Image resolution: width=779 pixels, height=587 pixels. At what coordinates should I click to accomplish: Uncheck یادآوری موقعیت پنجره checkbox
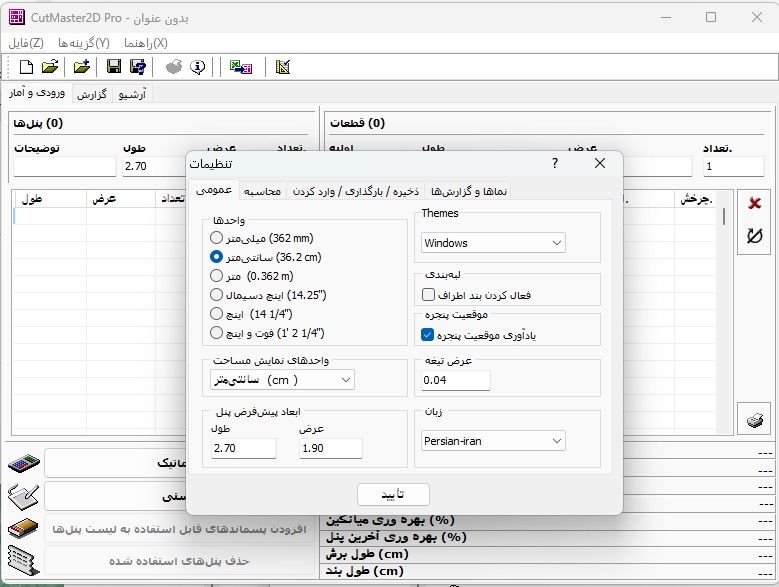pos(429,335)
